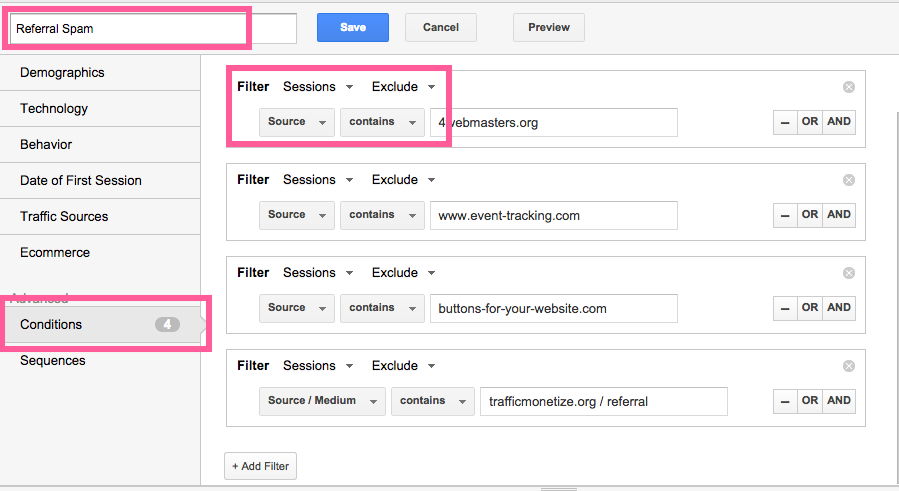Click the Referral Spam segment name field
Screen dimensions: 899x491
click(x=153, y=29)
